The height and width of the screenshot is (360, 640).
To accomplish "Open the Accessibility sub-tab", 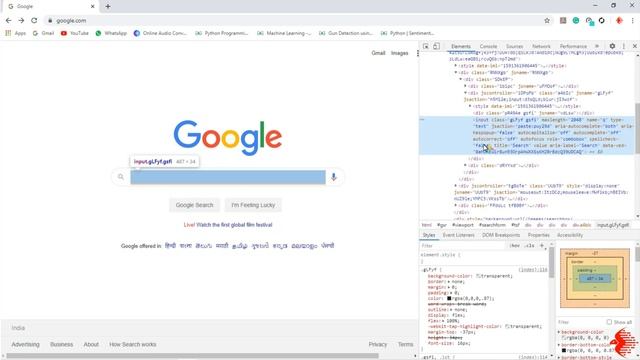I will [x=570, y=235].
